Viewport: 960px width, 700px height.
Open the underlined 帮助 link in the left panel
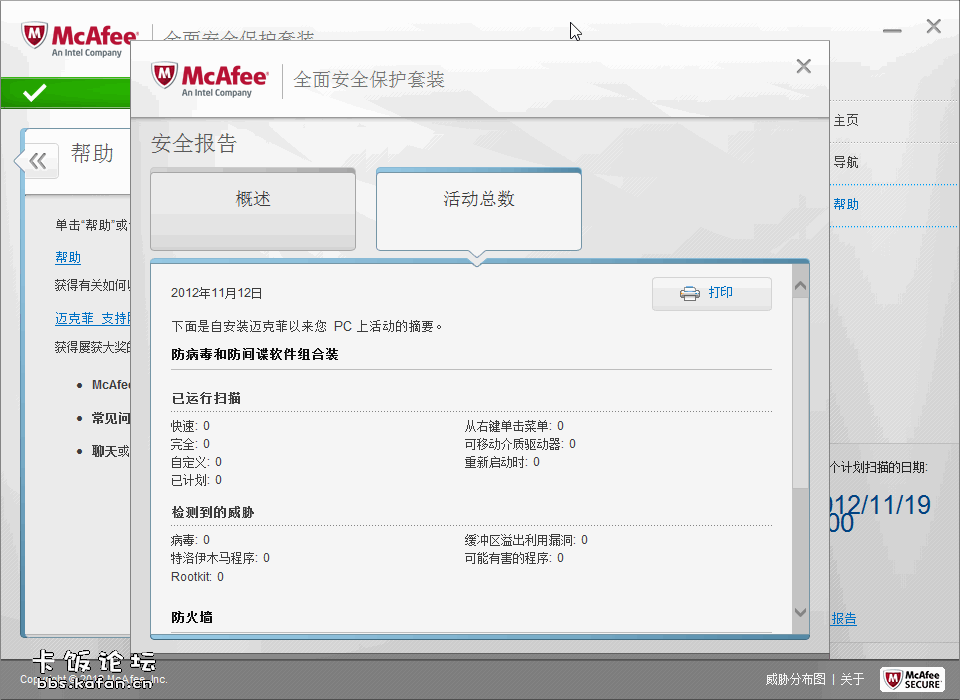[68, 257]
